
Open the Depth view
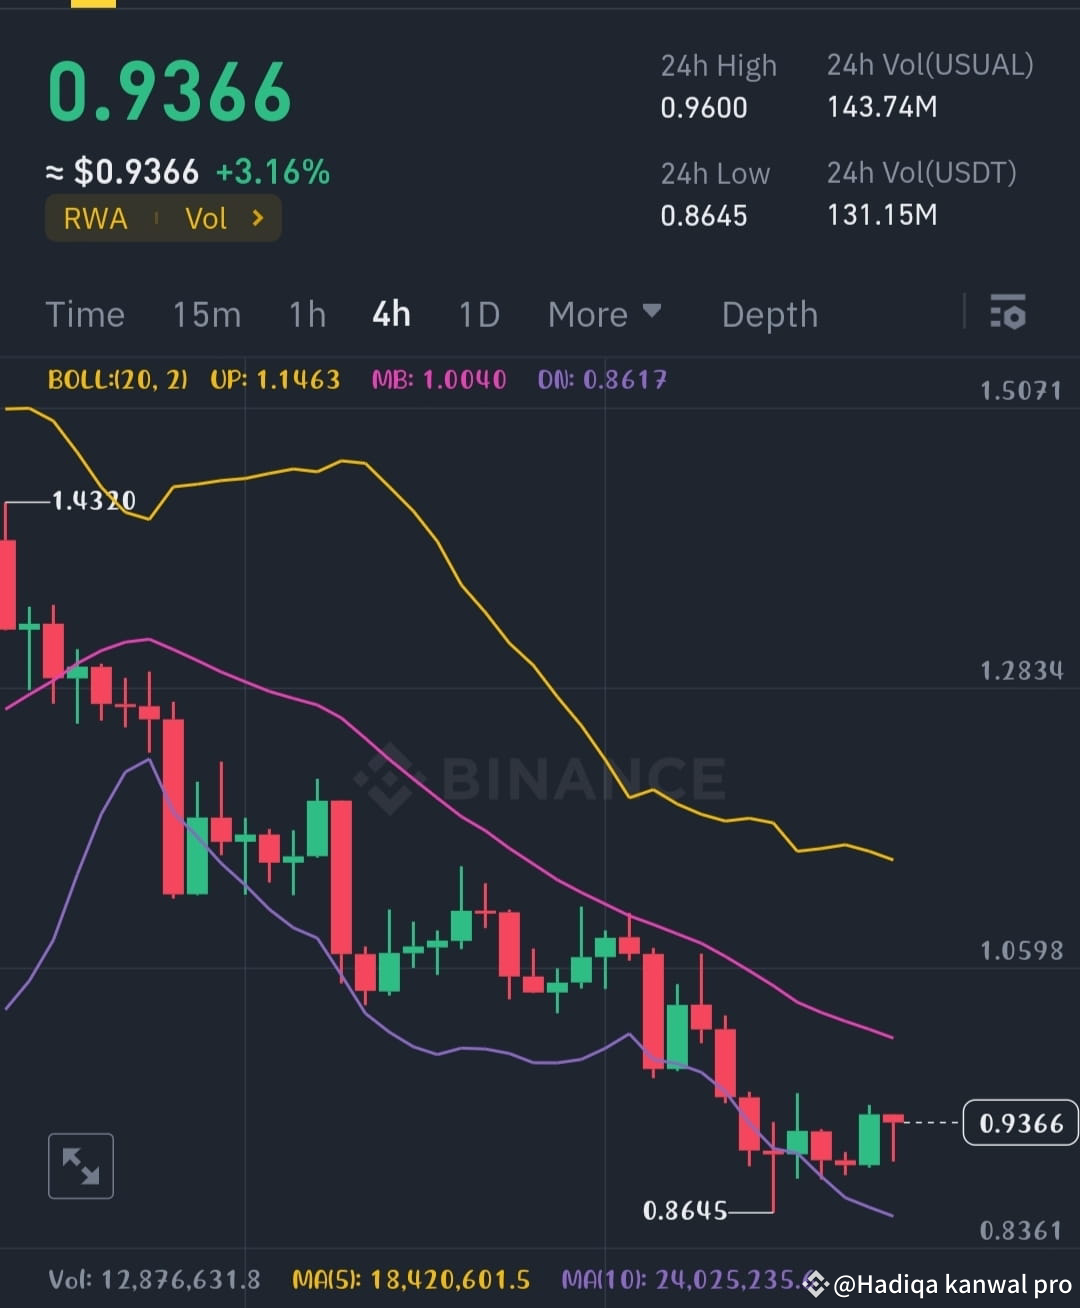(769, 314)
